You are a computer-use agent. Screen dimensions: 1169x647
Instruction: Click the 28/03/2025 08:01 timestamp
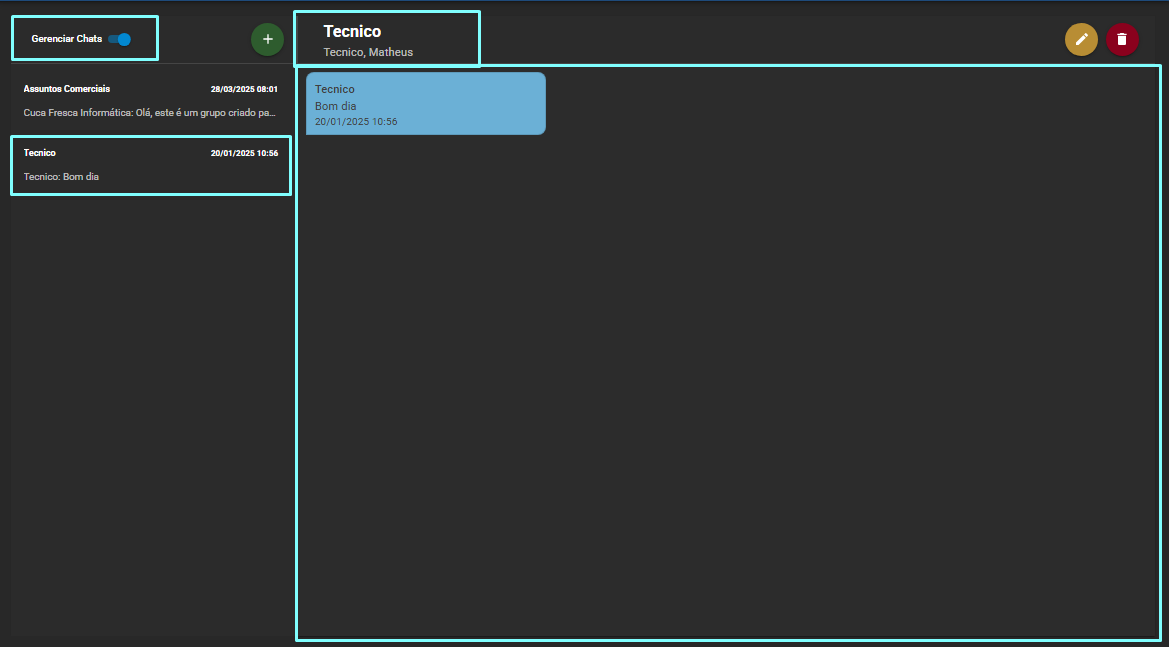(244, 89)
